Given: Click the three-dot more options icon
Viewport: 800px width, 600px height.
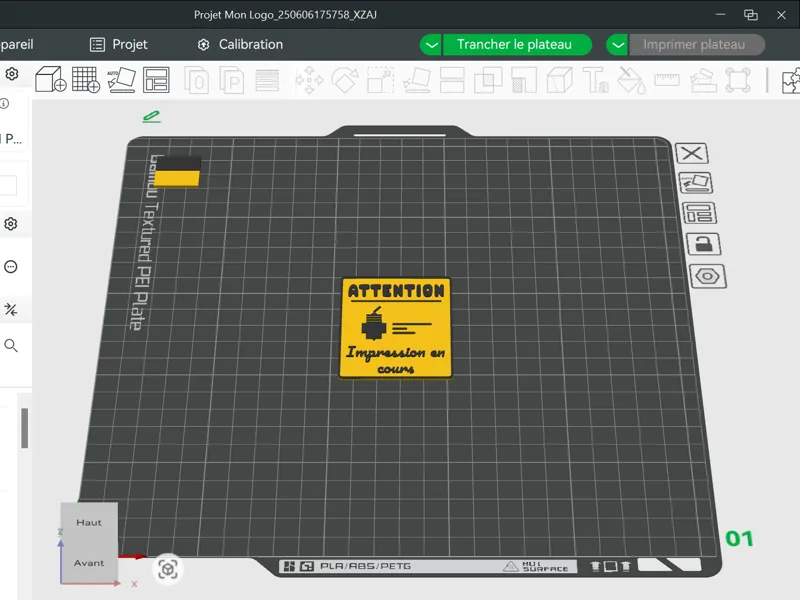Looking at the screenshot, I should click(11, 266).
